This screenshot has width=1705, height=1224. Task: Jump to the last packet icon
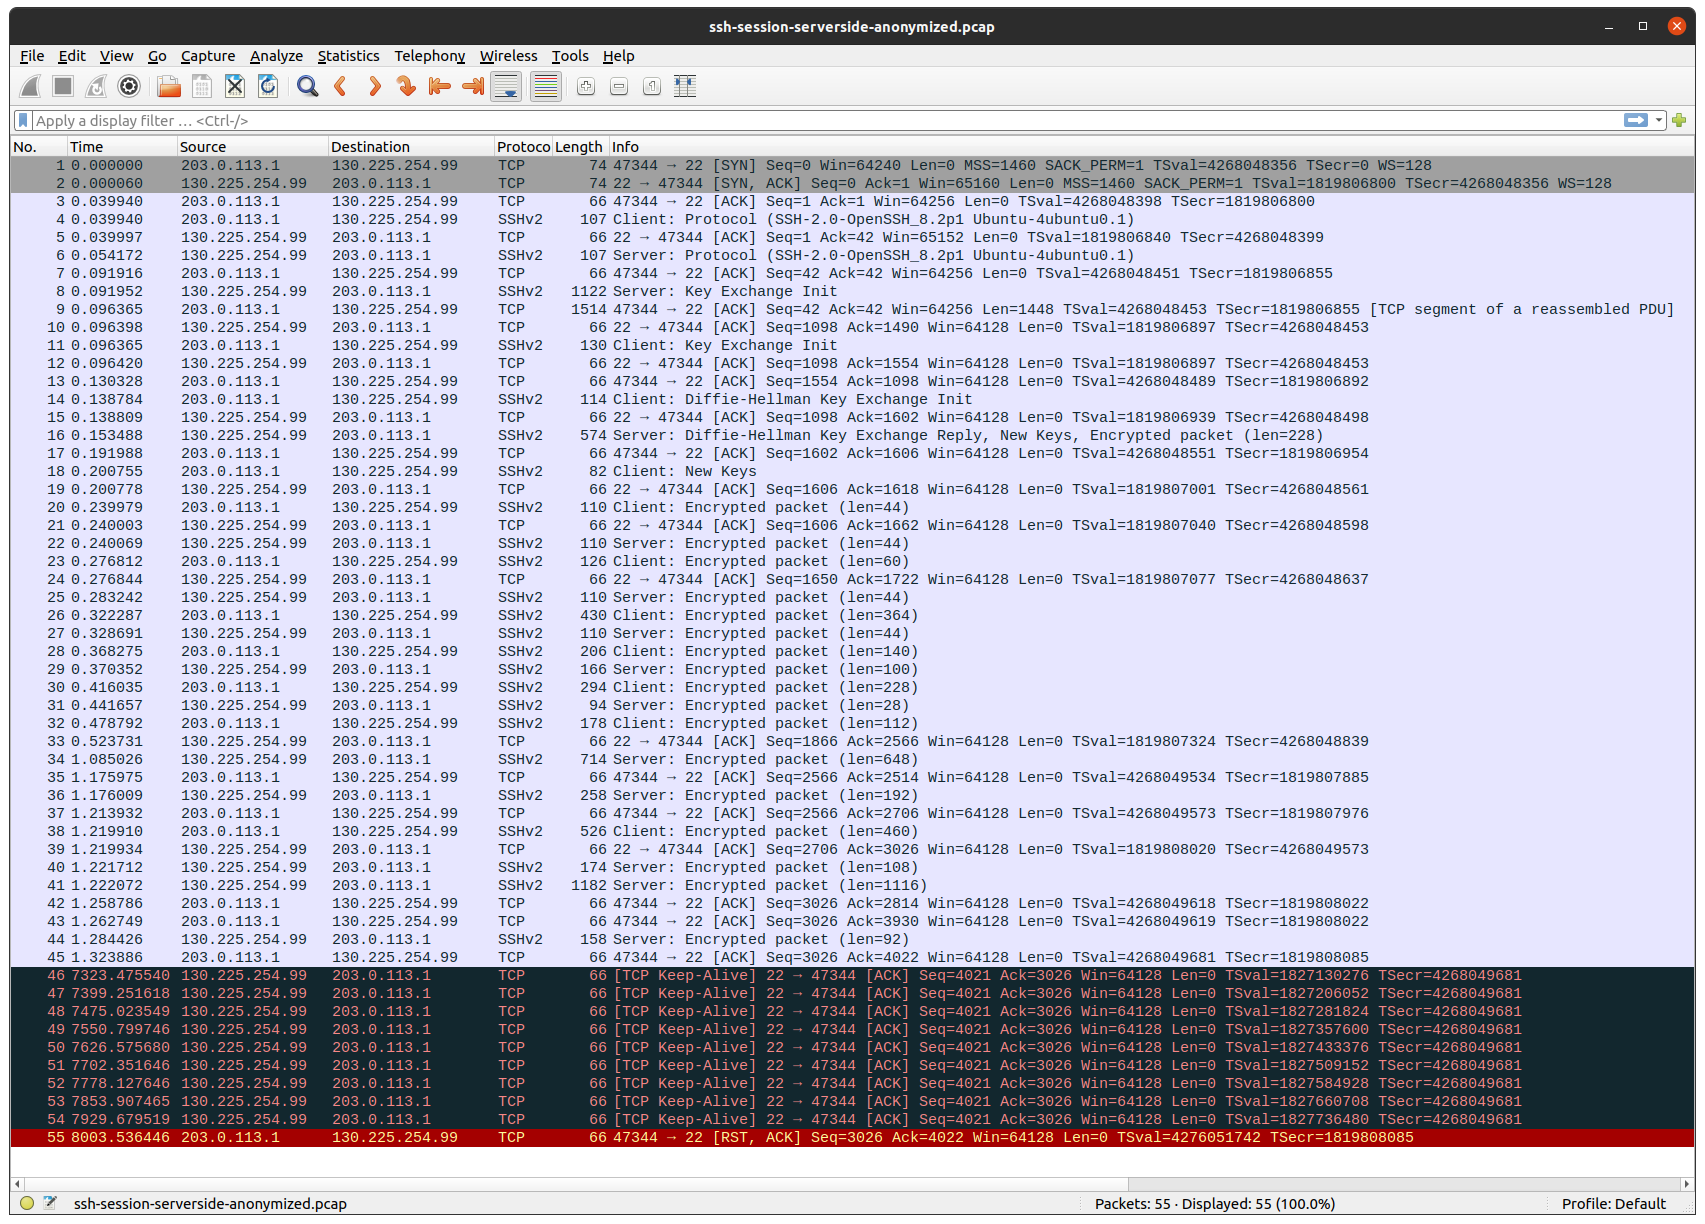pyautogui.click(x=473, y=87)
